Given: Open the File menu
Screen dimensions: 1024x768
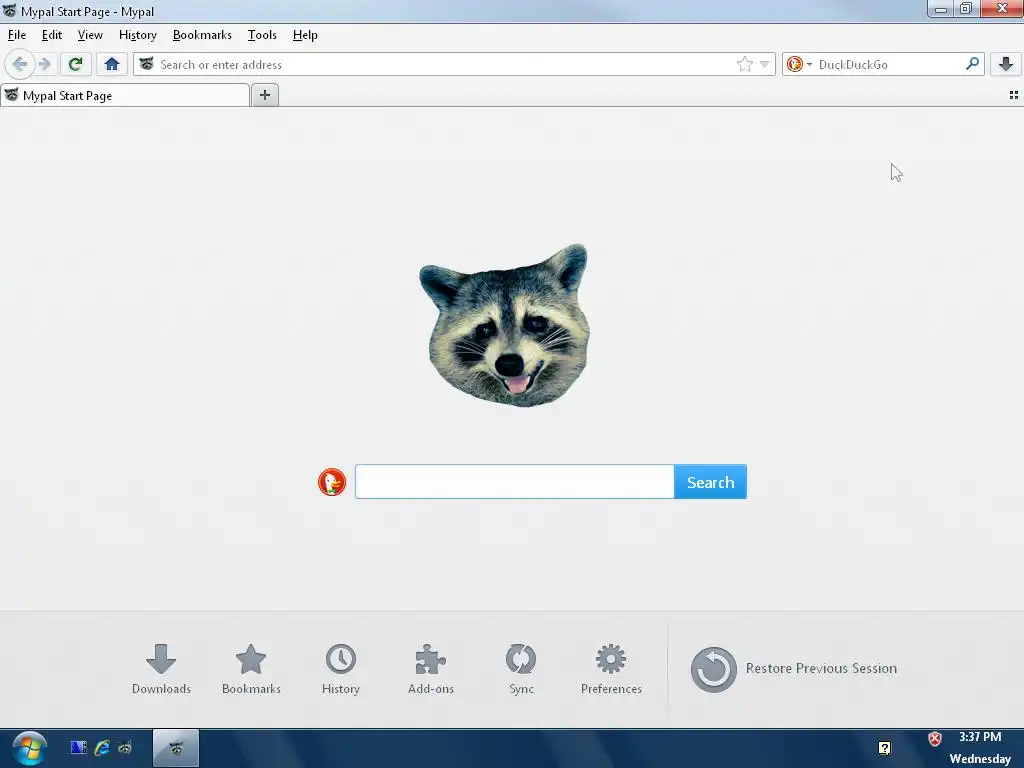Looking at the screenshot, I should point(17,35).
